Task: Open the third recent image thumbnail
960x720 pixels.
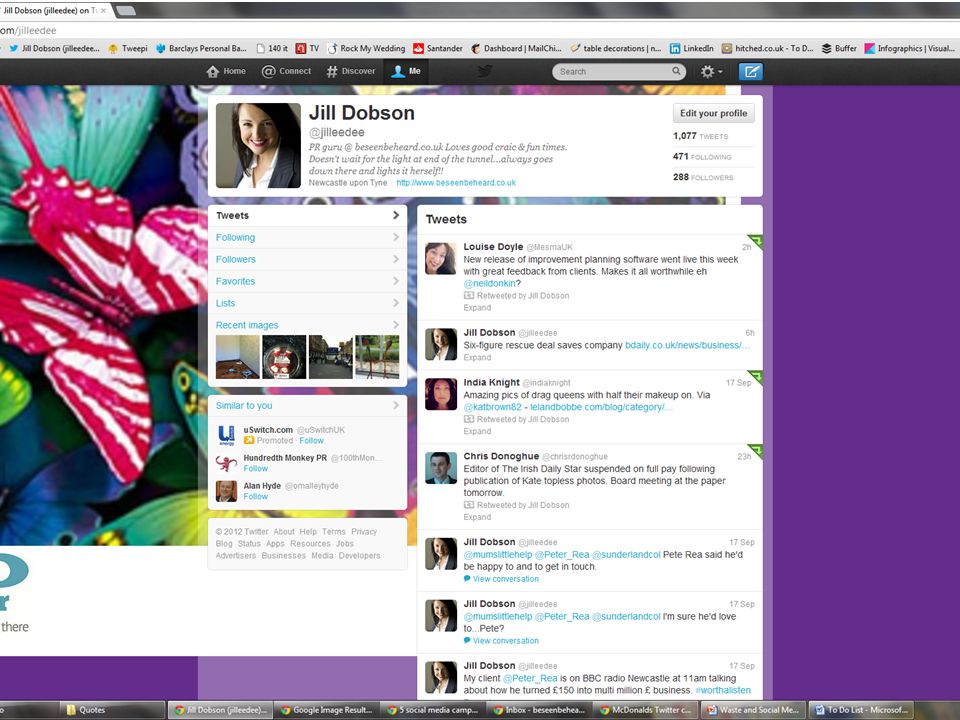Action: (331, 357)
